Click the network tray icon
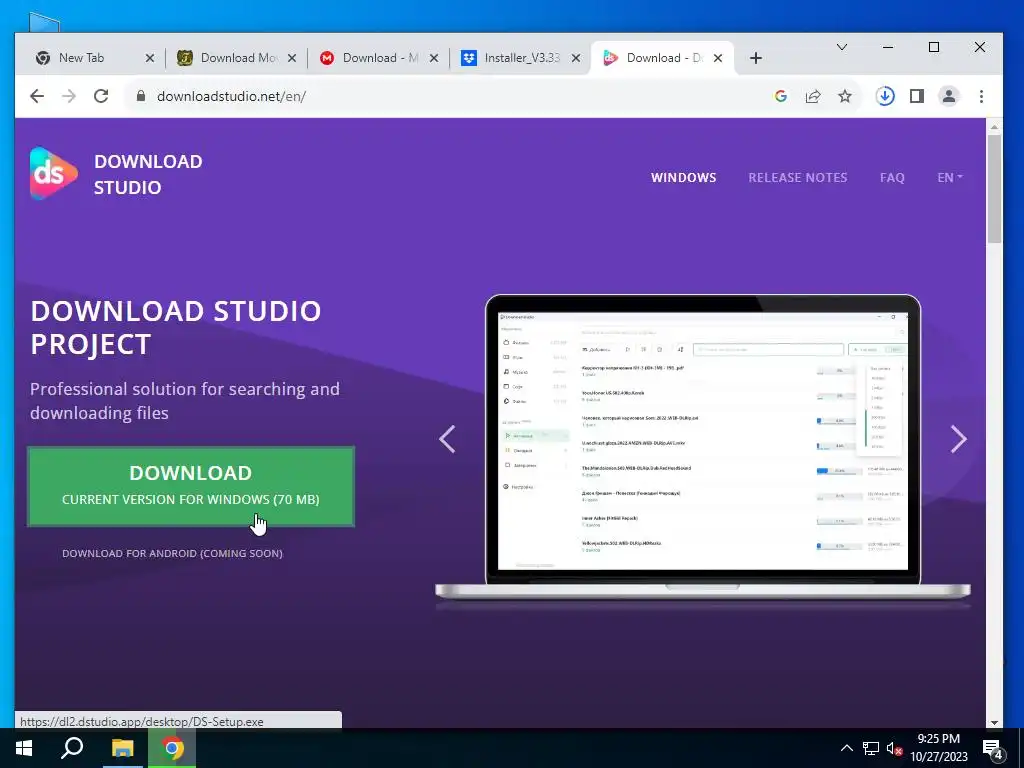 tap(871, 749)
